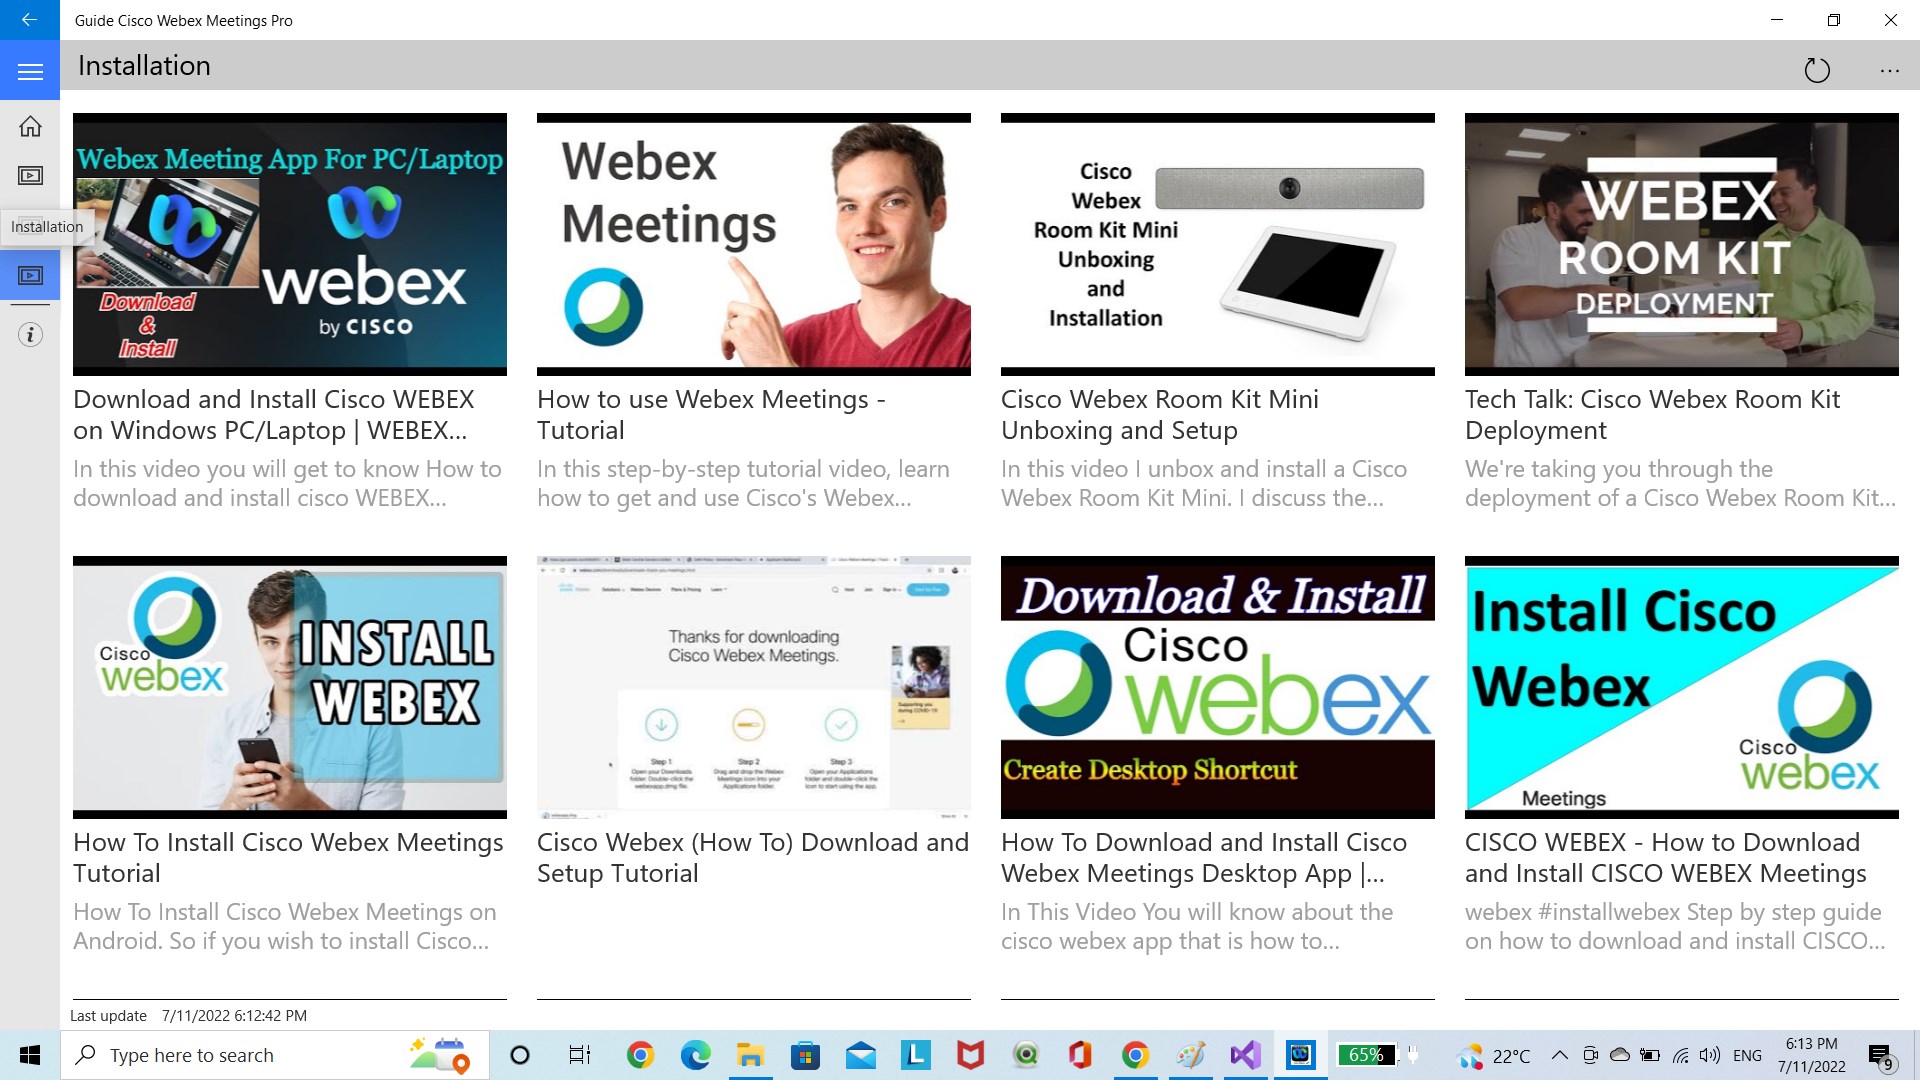Open Webex Meeting App For PC thumbnail
This screenshot has width=1920, height=1080.
tap(289, 244)
